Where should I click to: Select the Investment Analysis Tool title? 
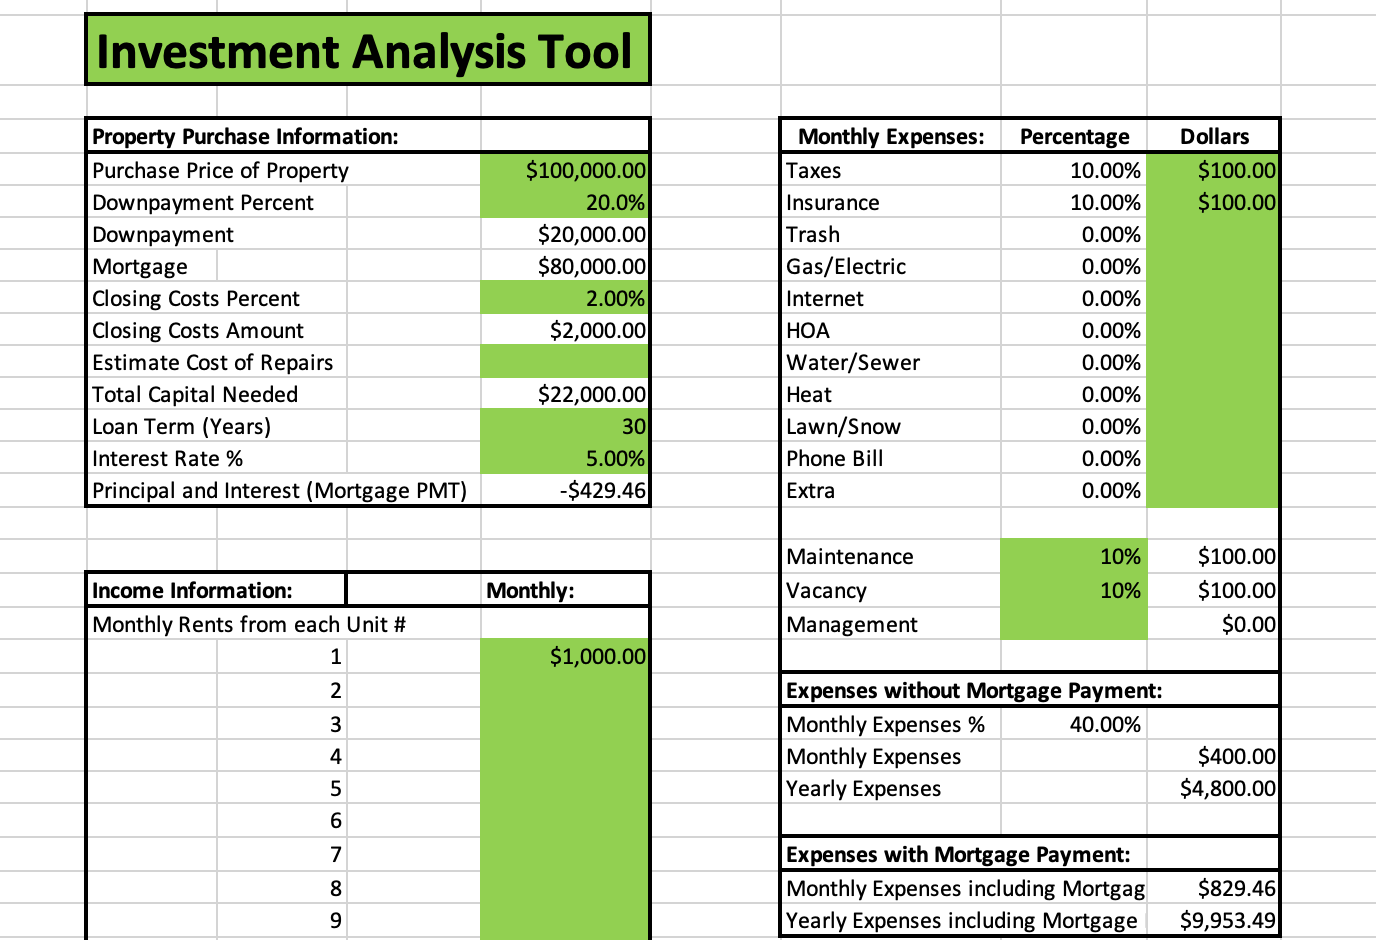(x=366, y=50)
